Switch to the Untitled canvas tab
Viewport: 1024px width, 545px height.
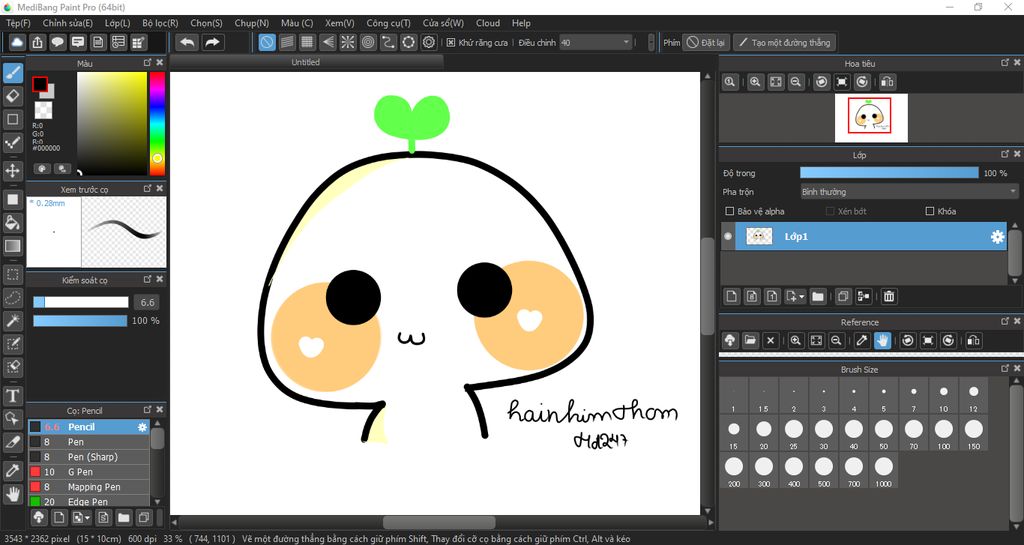tap(306, 62)
